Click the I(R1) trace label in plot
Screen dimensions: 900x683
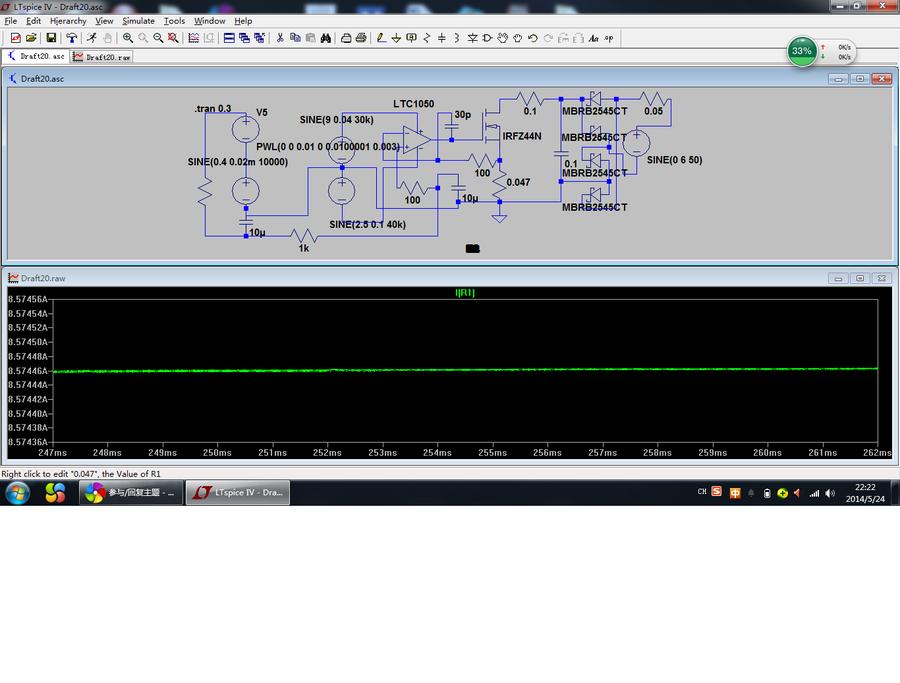click(465, 293)
